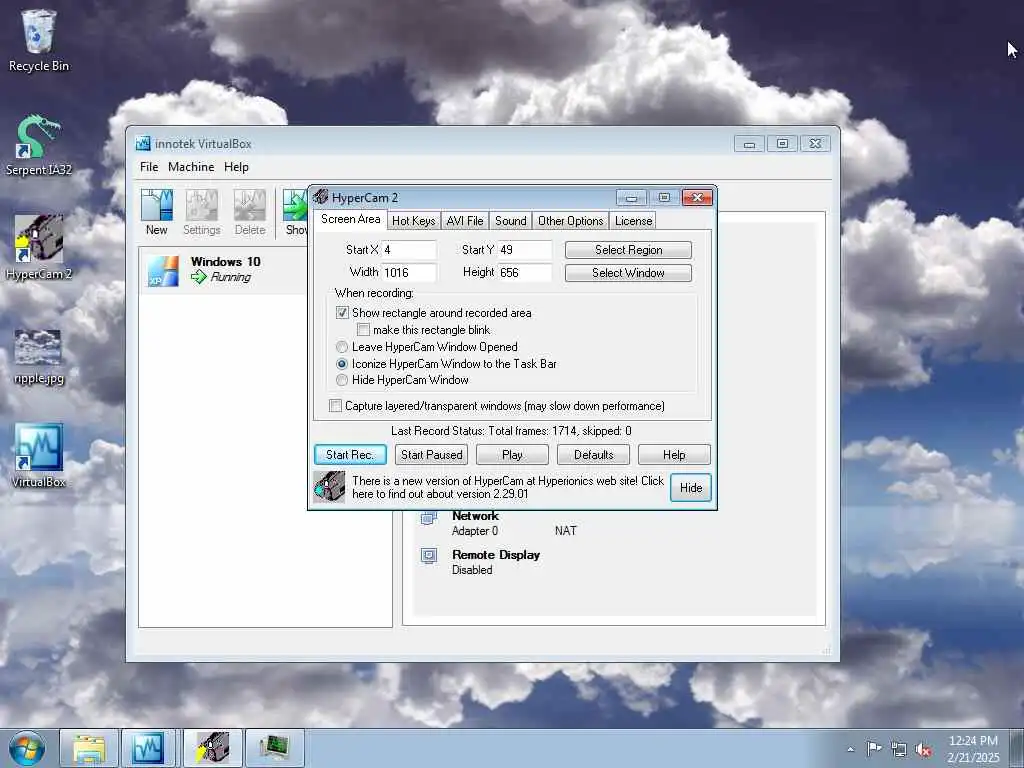
Task: Switch to the Screen Area tab
Action: point(350,219)
